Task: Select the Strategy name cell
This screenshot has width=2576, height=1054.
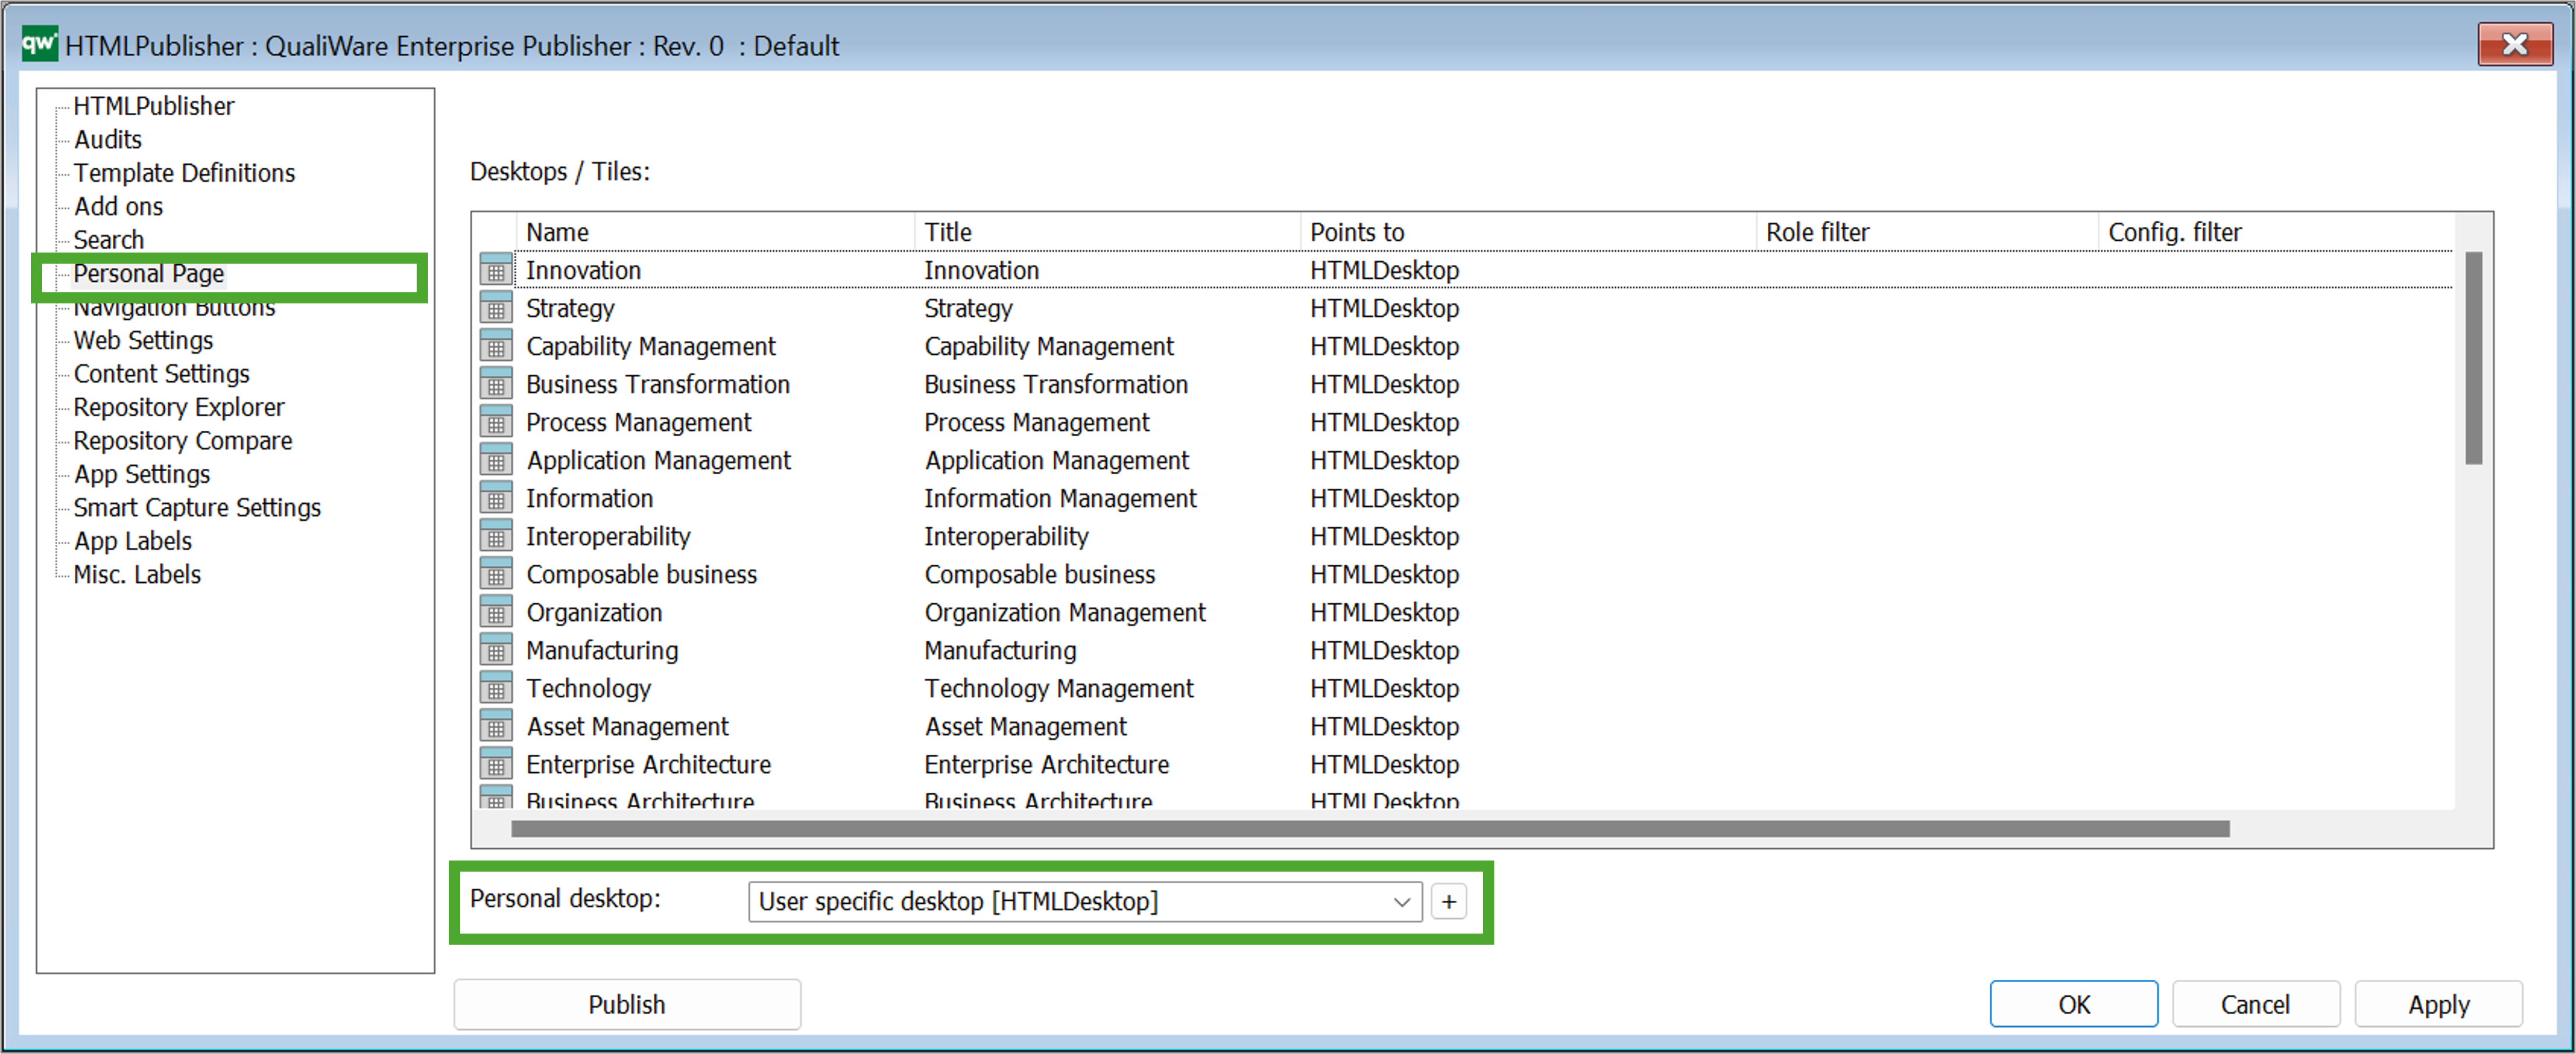Action: click(570, 308)
